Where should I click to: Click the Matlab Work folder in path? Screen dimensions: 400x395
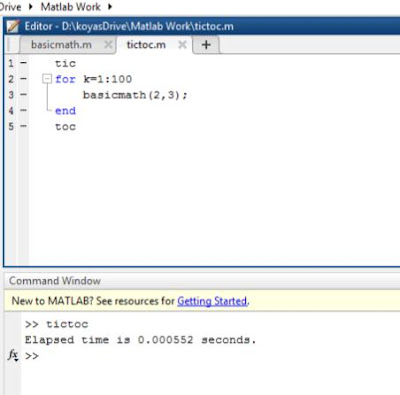tap(70, 6)
